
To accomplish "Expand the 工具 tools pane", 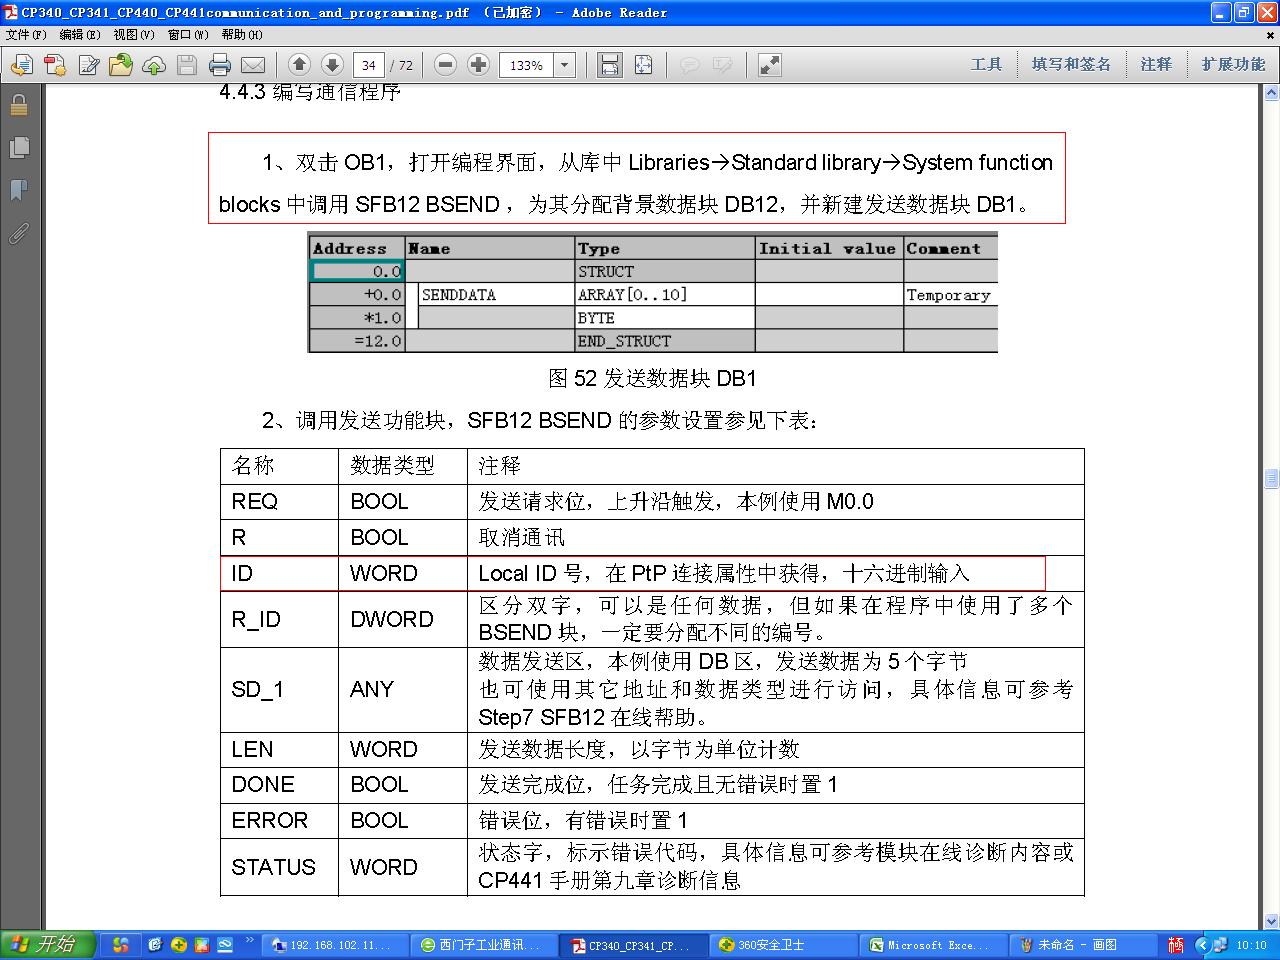I will tap(986, 64).
